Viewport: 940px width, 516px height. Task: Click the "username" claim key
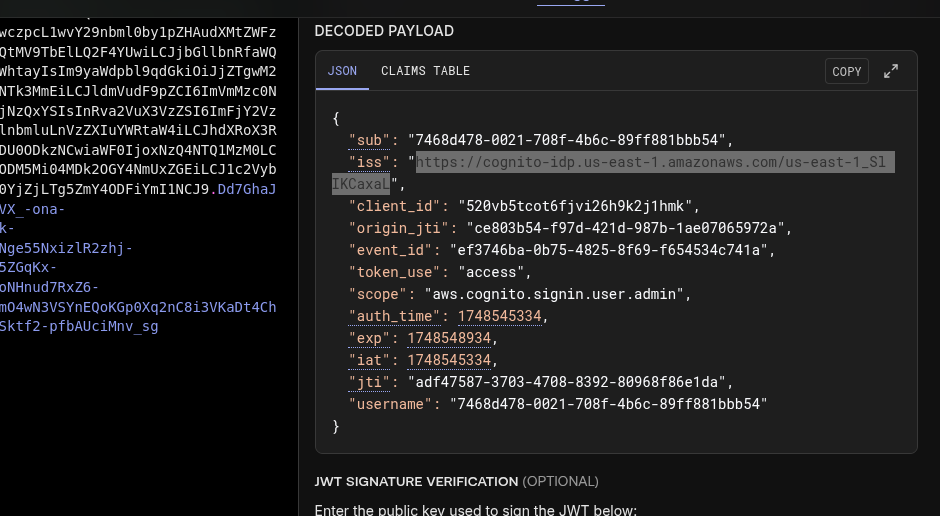click(390, 405)
